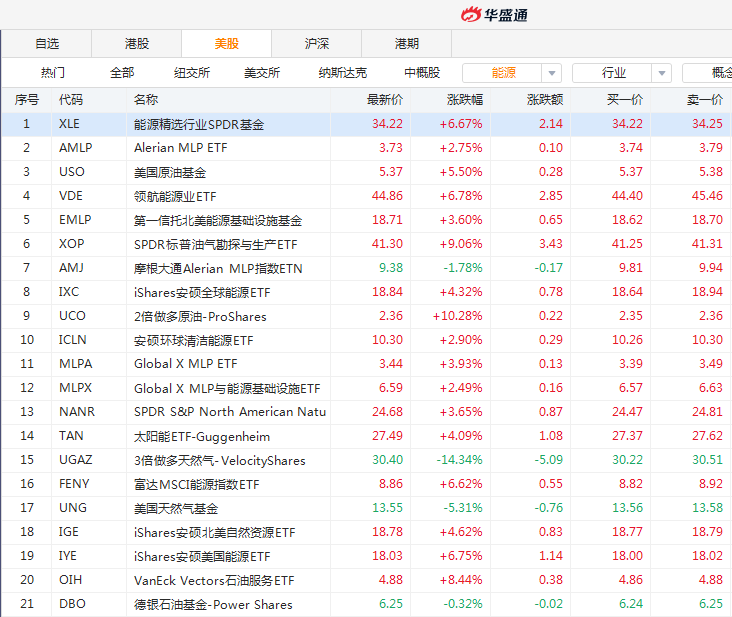
Task: Click UGAZ change -14.34%
Action: (459, 460)
